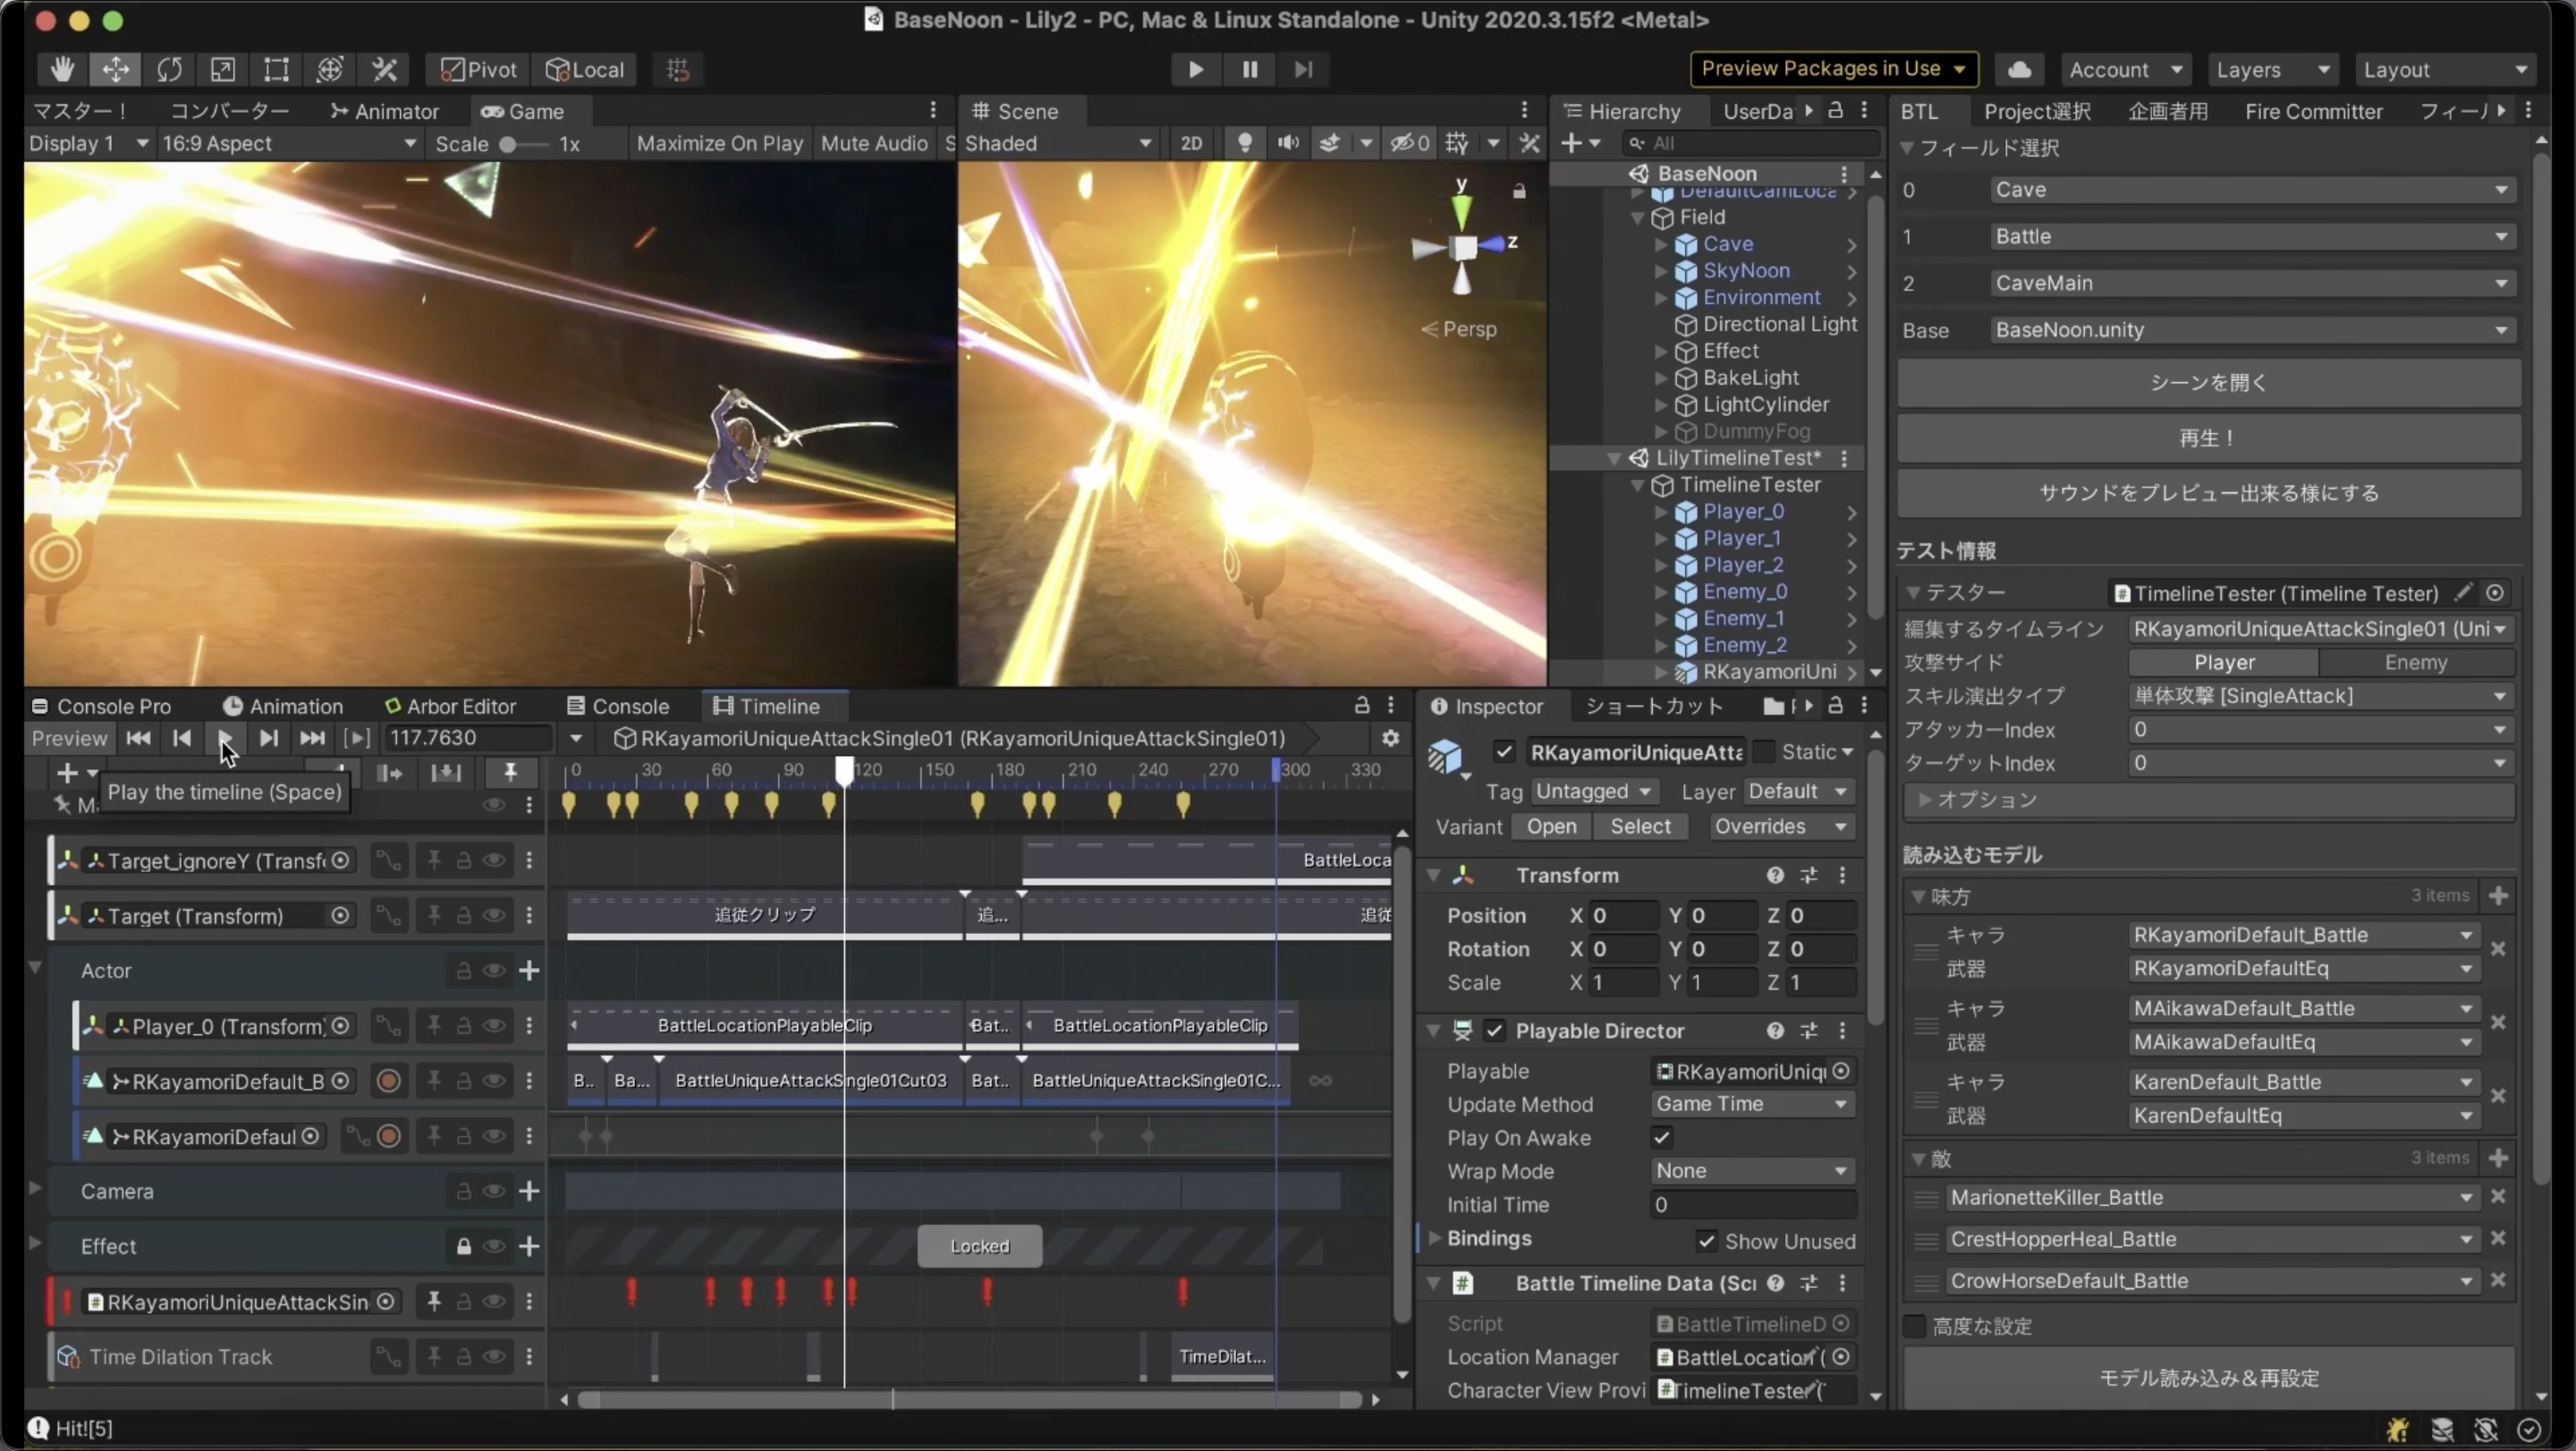Click the cloud services icon

(x=2019, y=69)
